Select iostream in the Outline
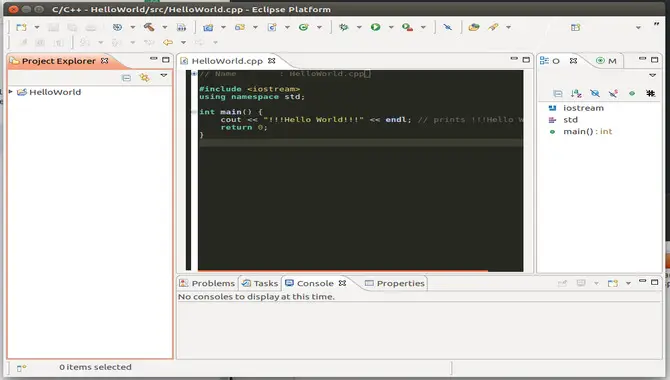 point(583,108)
